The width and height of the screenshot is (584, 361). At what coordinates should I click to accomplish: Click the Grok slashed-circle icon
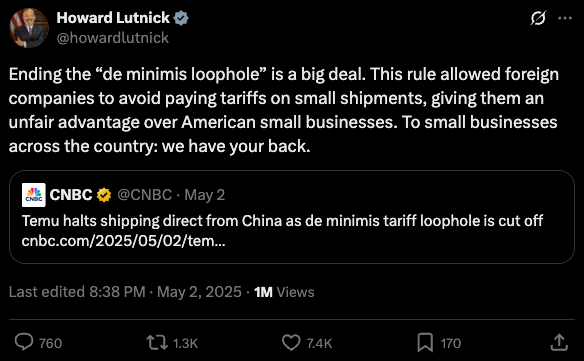pyautogui.click(x=538, y=18)
